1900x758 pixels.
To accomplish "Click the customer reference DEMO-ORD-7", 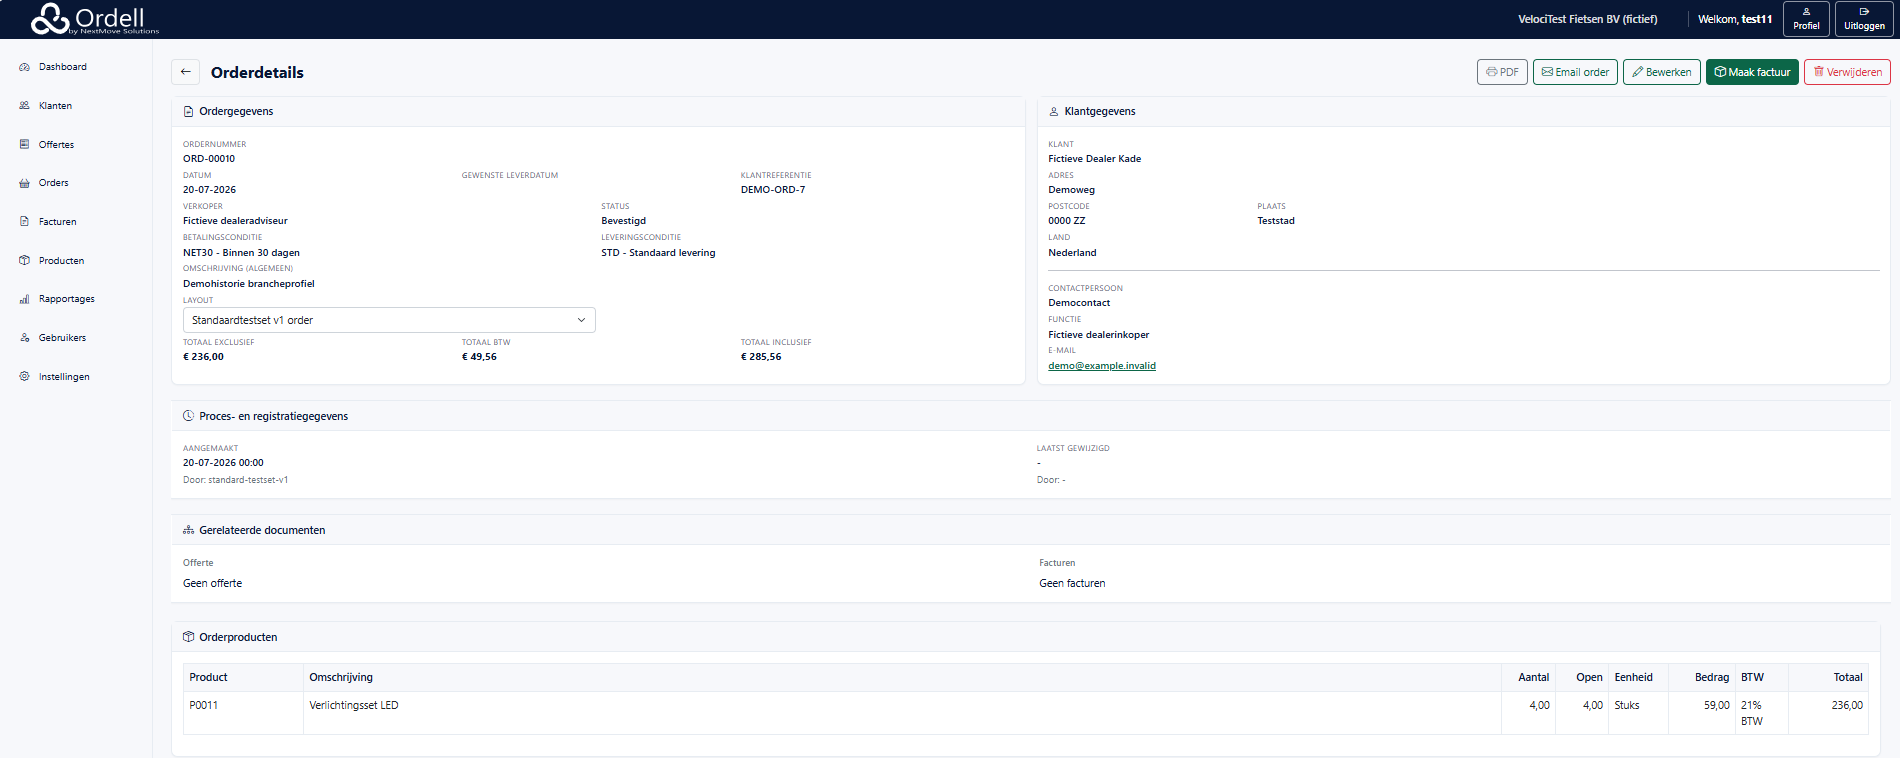I will [x=773, y=190].
